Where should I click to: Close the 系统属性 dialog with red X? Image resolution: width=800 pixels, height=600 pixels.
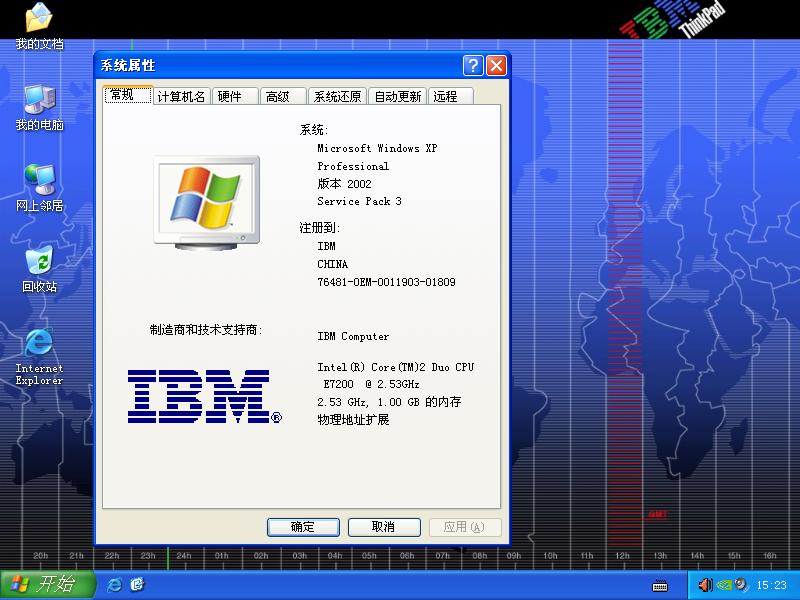pos(496,66)
